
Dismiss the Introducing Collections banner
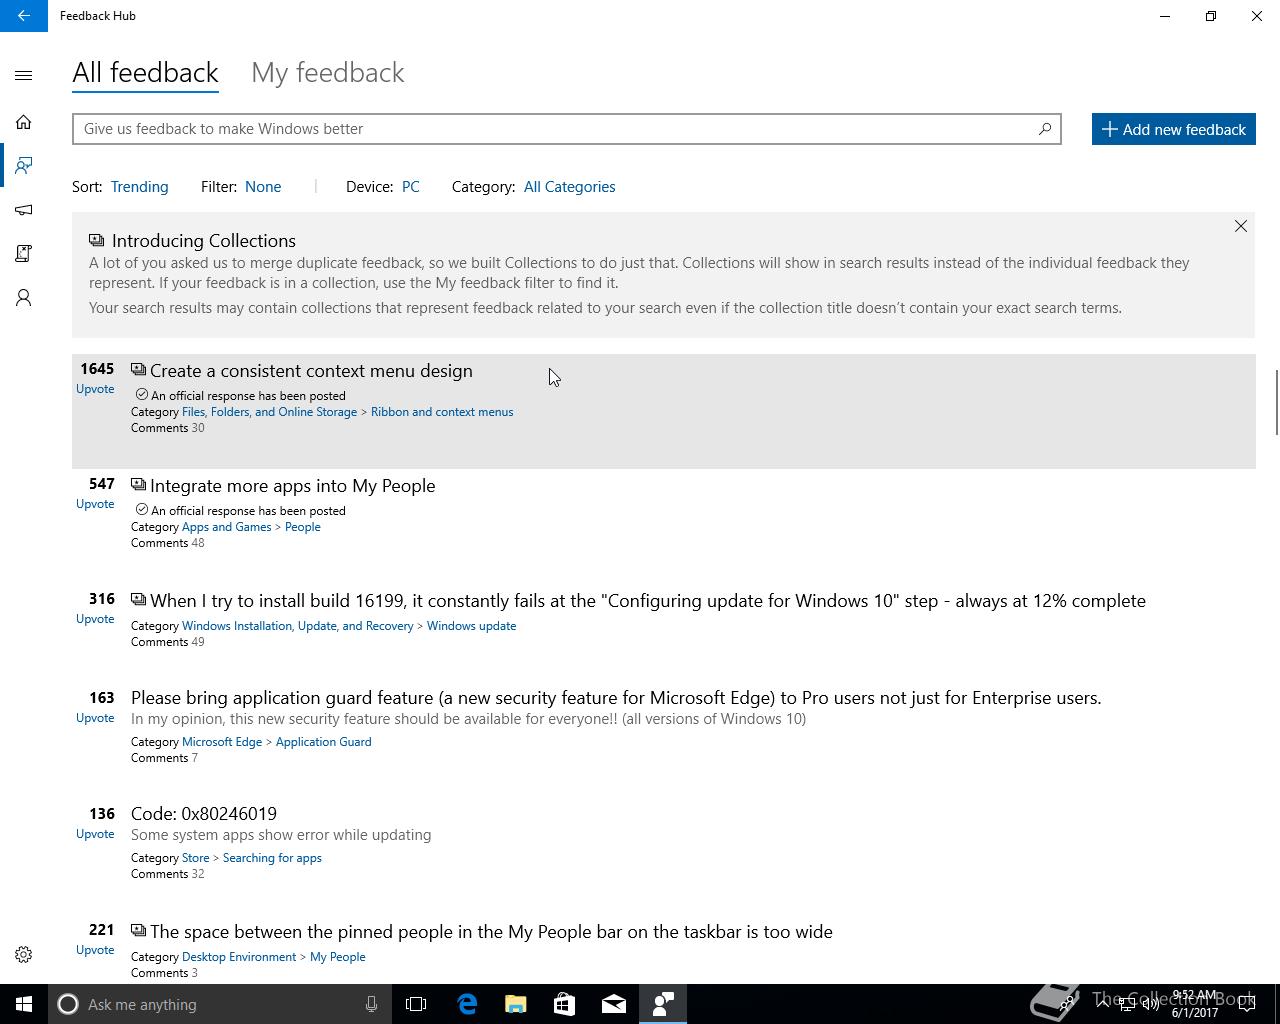pos(1241,227)
